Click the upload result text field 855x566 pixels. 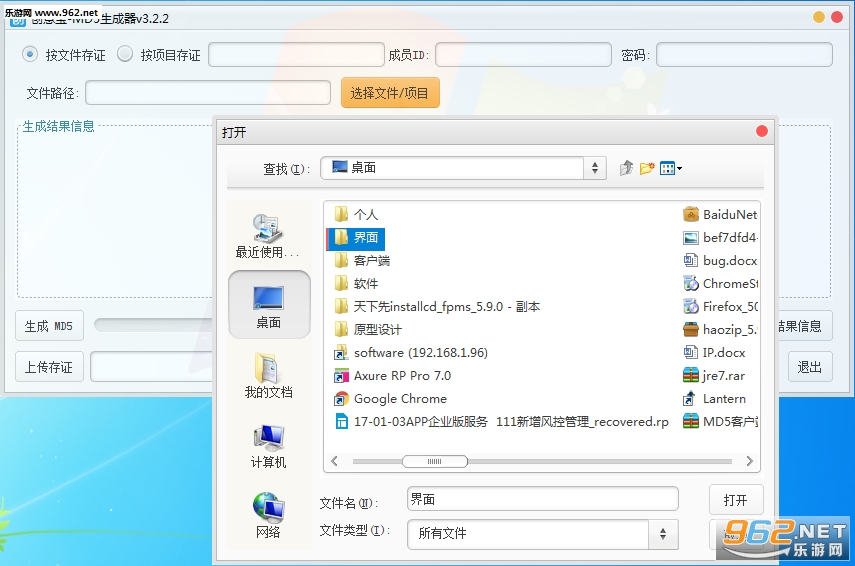pos(152,367)
